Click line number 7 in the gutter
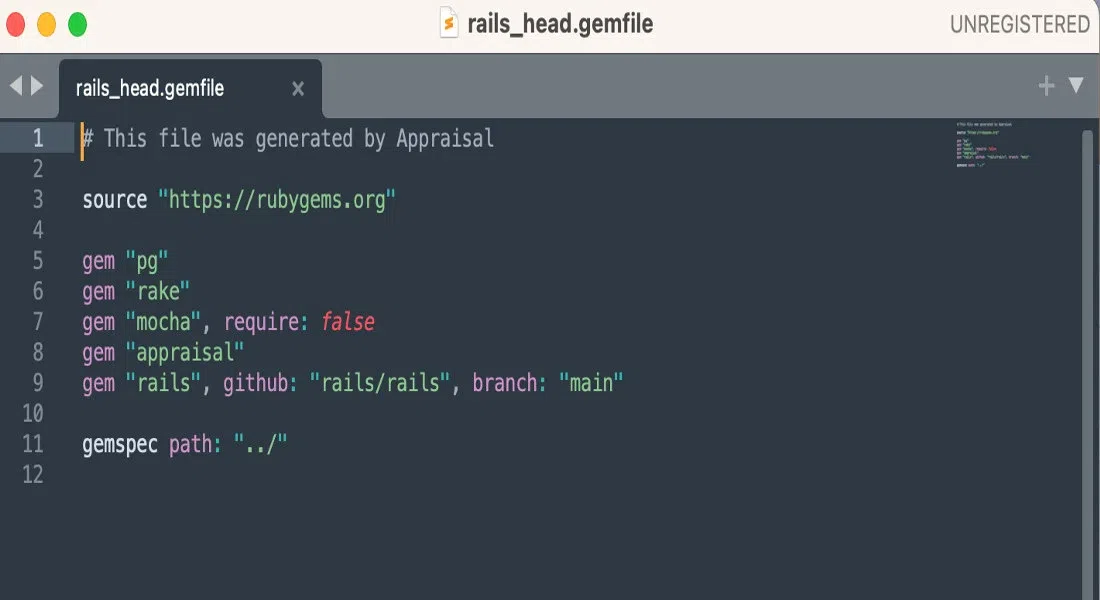This screenshot has width=1100, height=600. coord(38,321)
